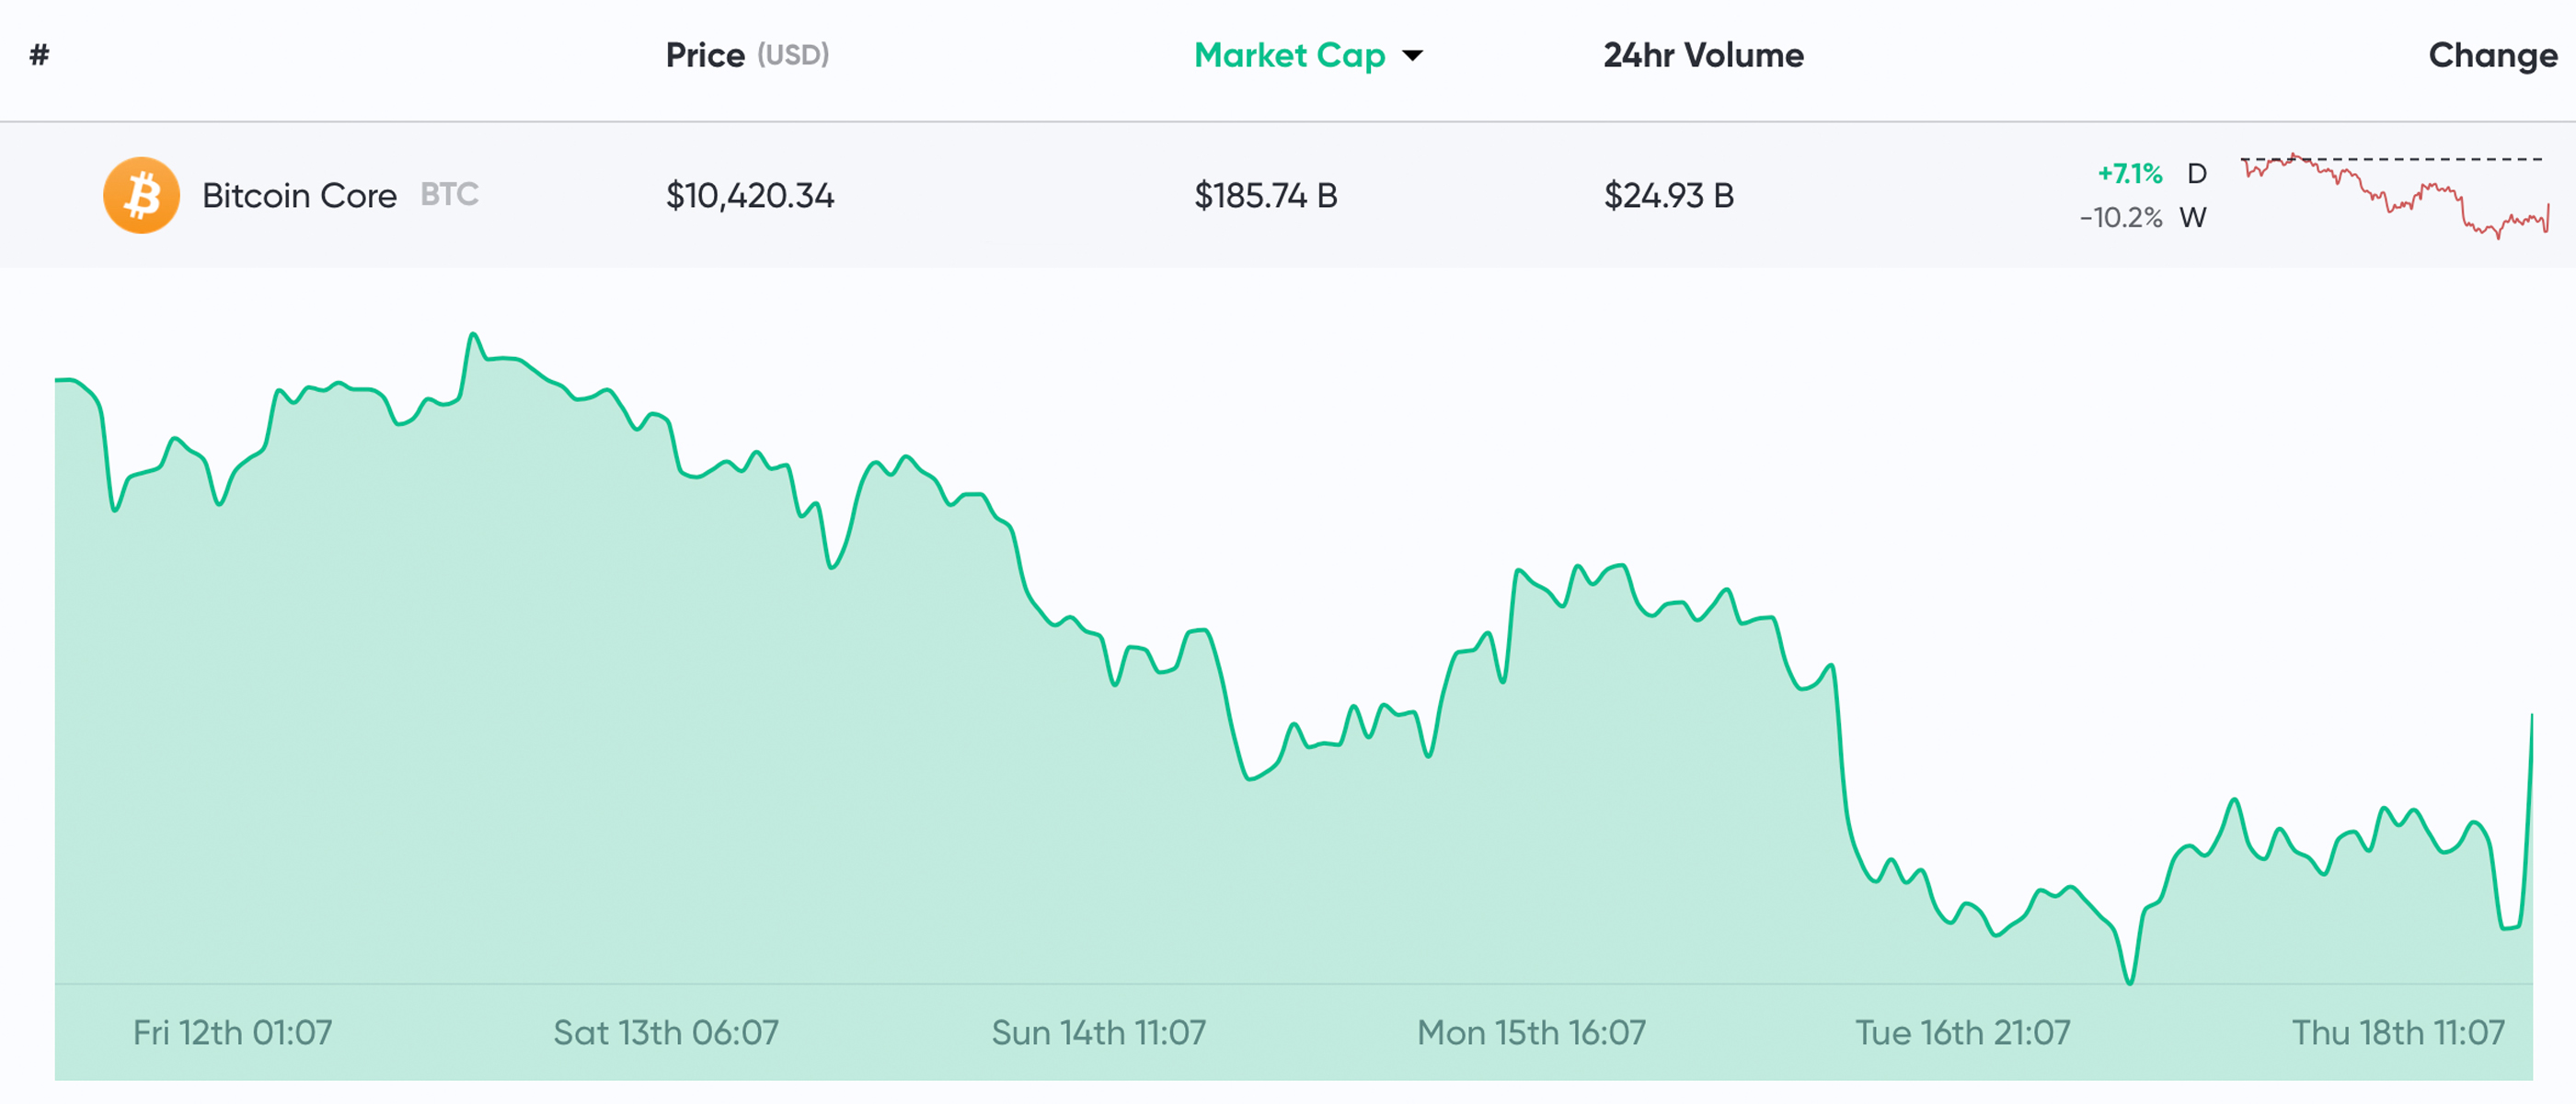This screenshot has height=1104, width=2576.
Task: Click the # rank column header
Action: pos(39,55)
